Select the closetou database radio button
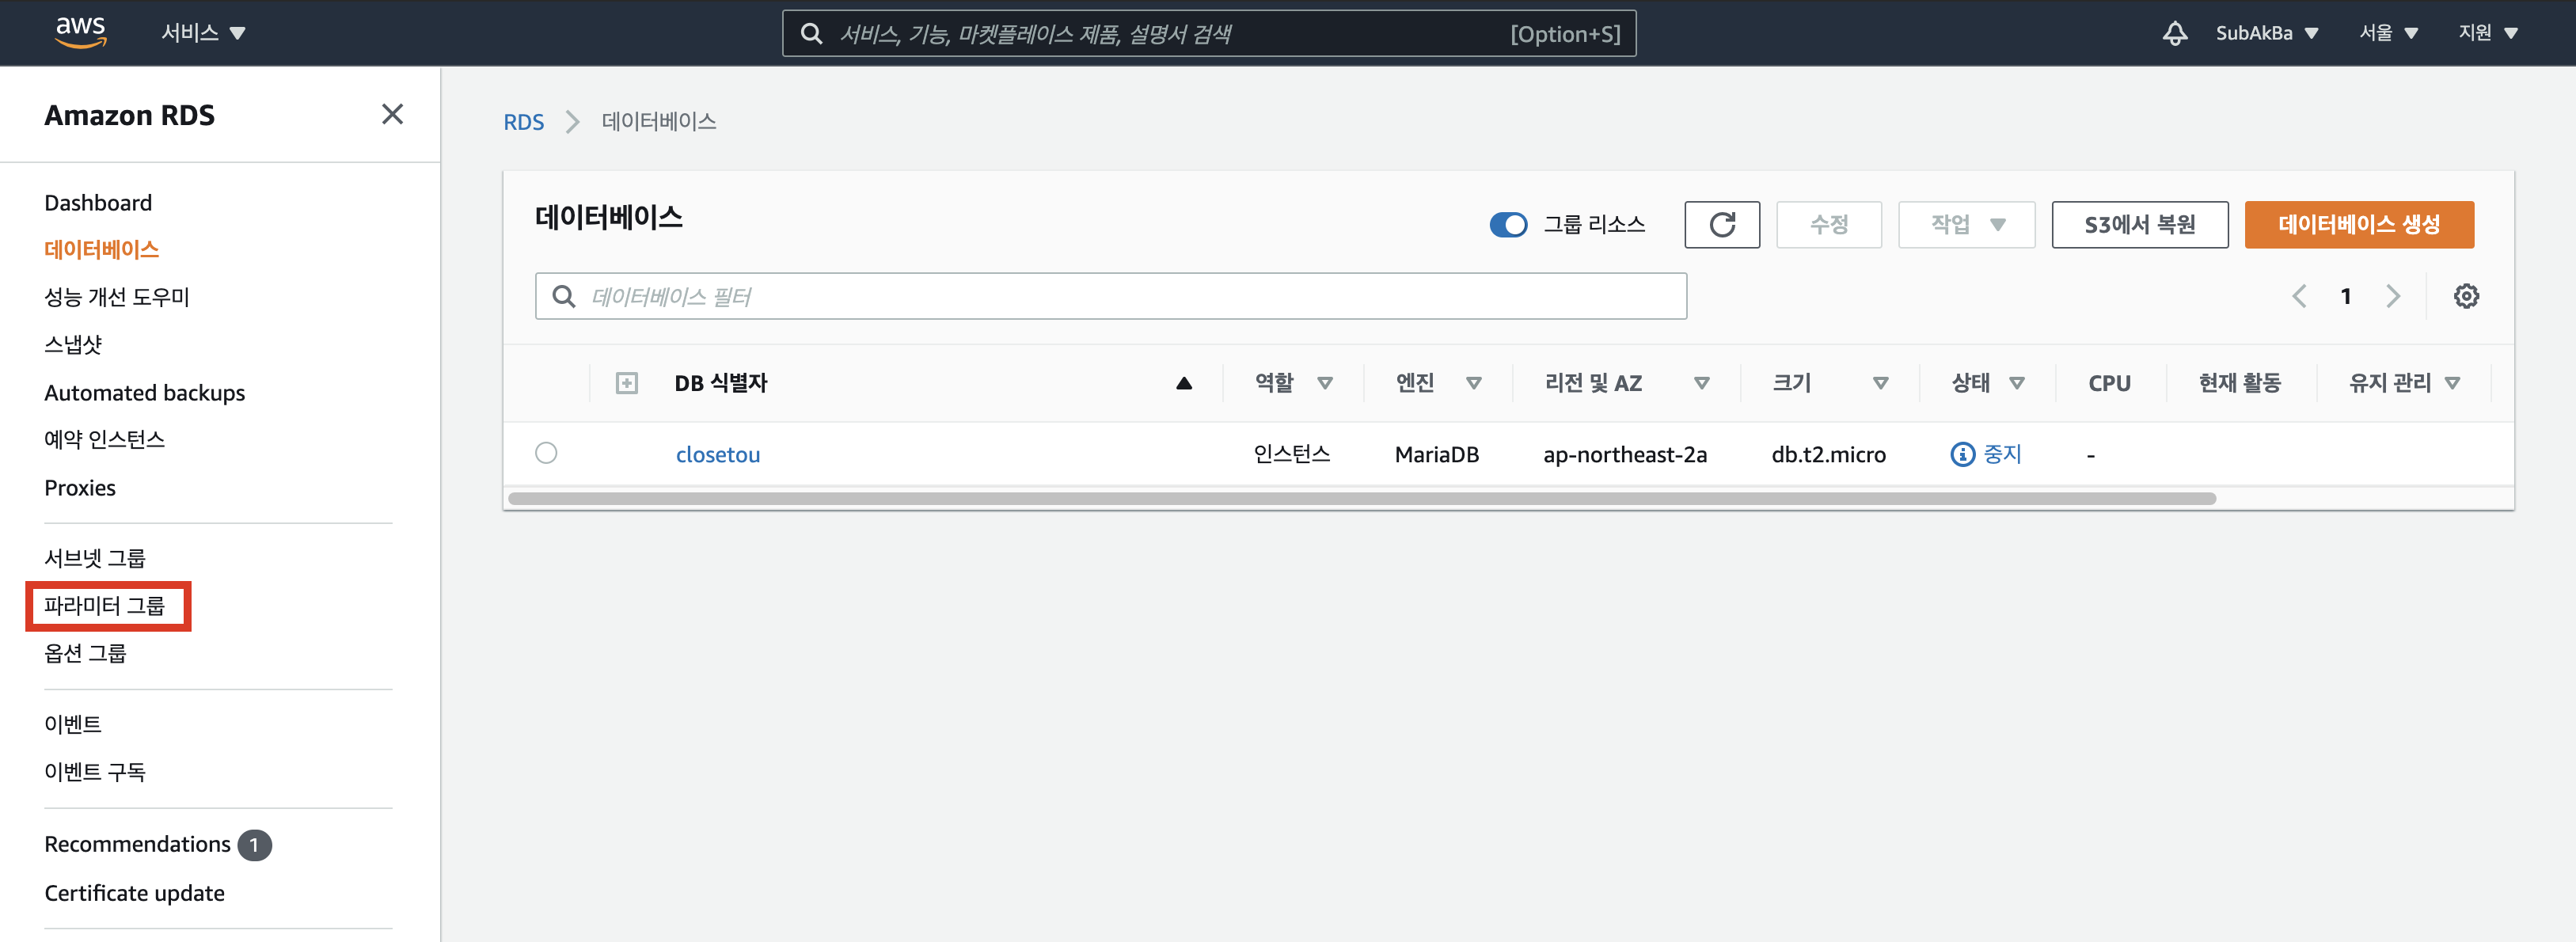The width and height of the screenshot is (2576, 942). (546, 453)
